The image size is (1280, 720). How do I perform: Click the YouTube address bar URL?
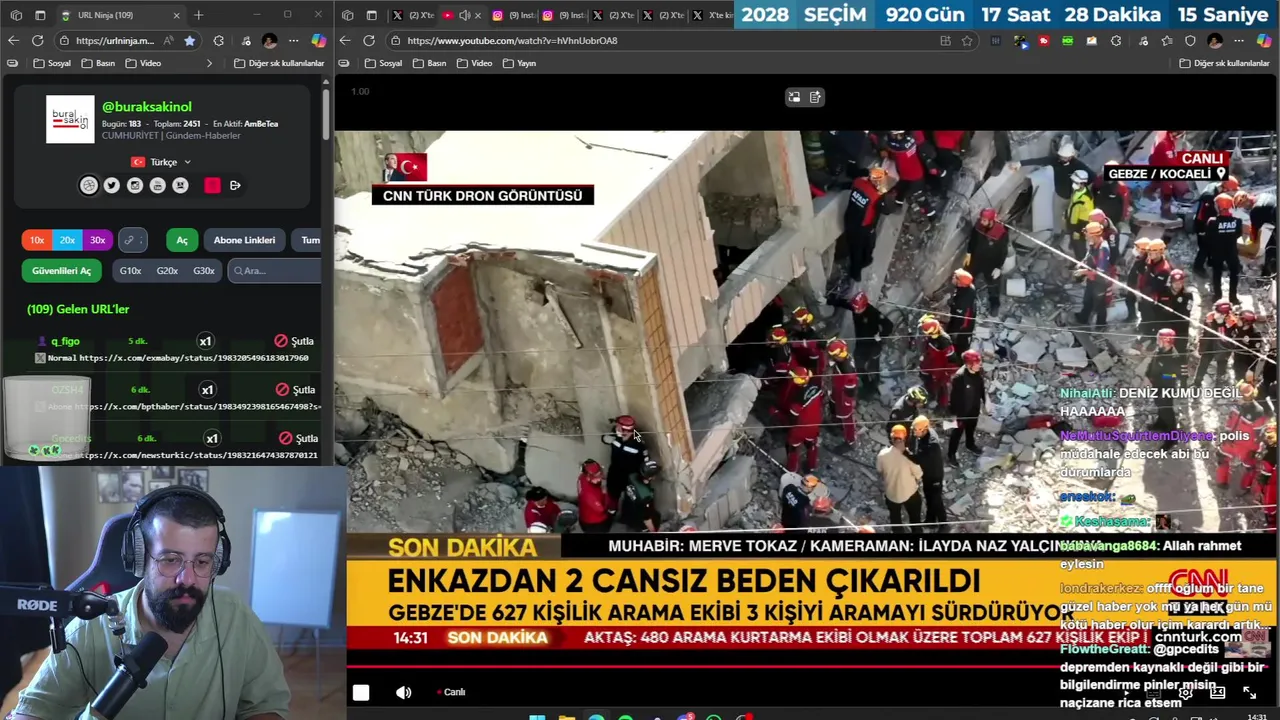(512, 41)
